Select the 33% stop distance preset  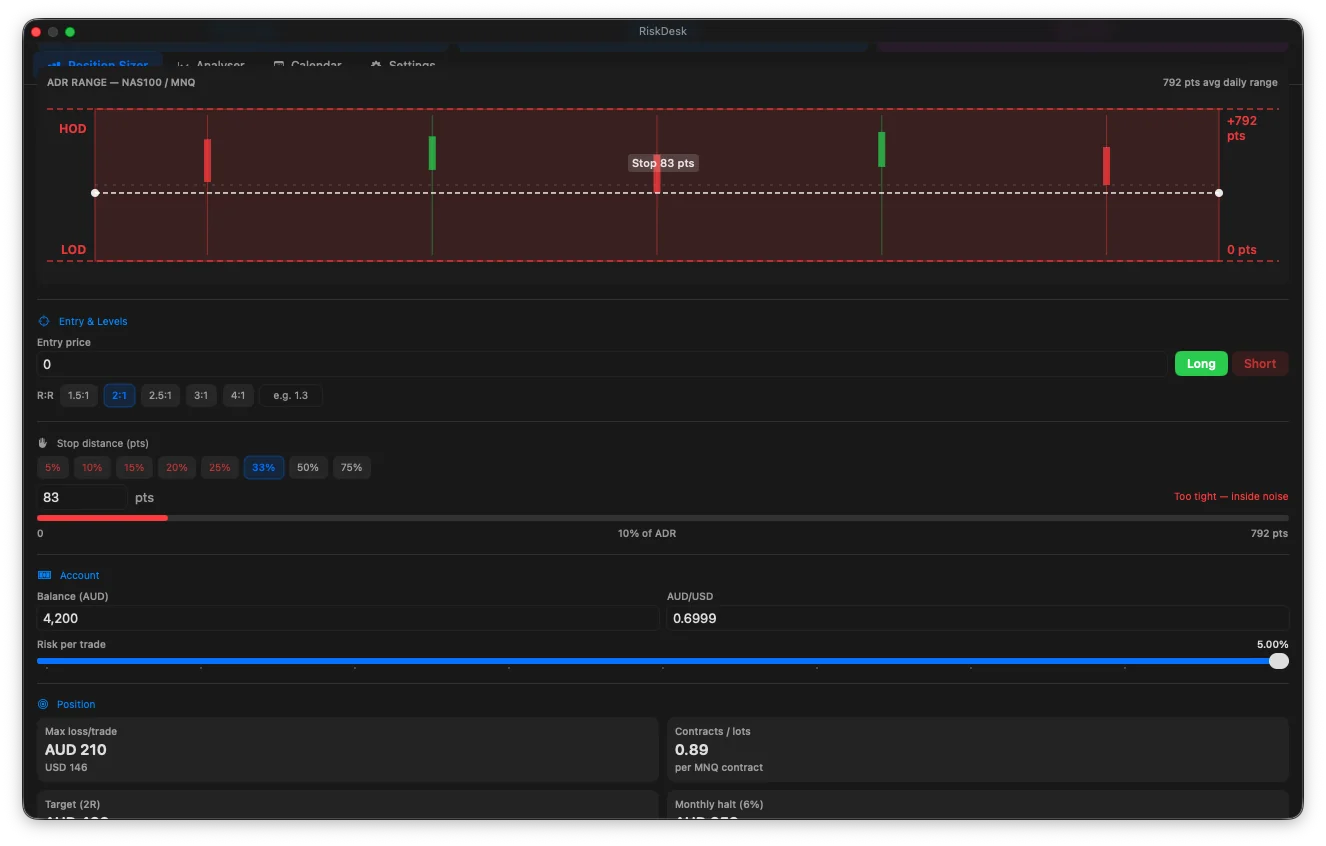(264, 467)
